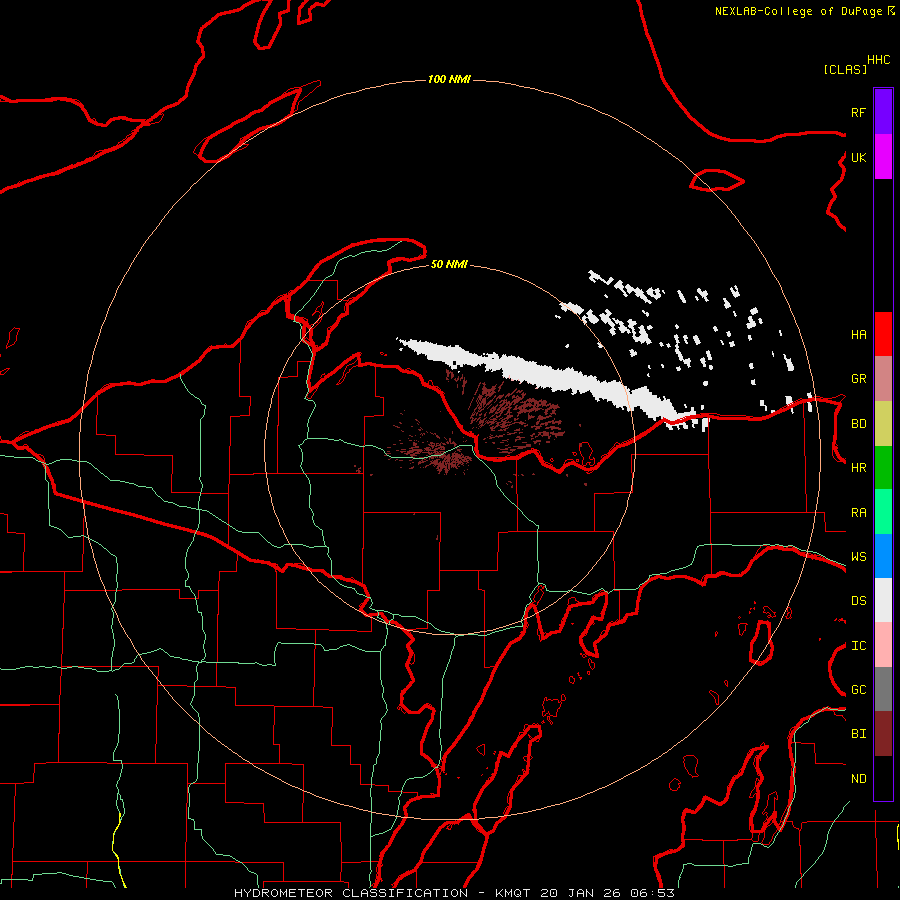This screenshot has height=900, width=900.
Task: Select the GR salmon legend swatch
Action: (x=883, y=378)
